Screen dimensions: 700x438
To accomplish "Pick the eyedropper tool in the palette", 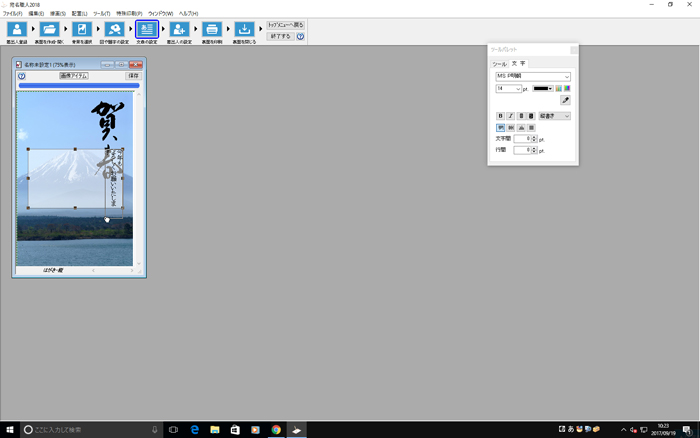I will [565, 101].
